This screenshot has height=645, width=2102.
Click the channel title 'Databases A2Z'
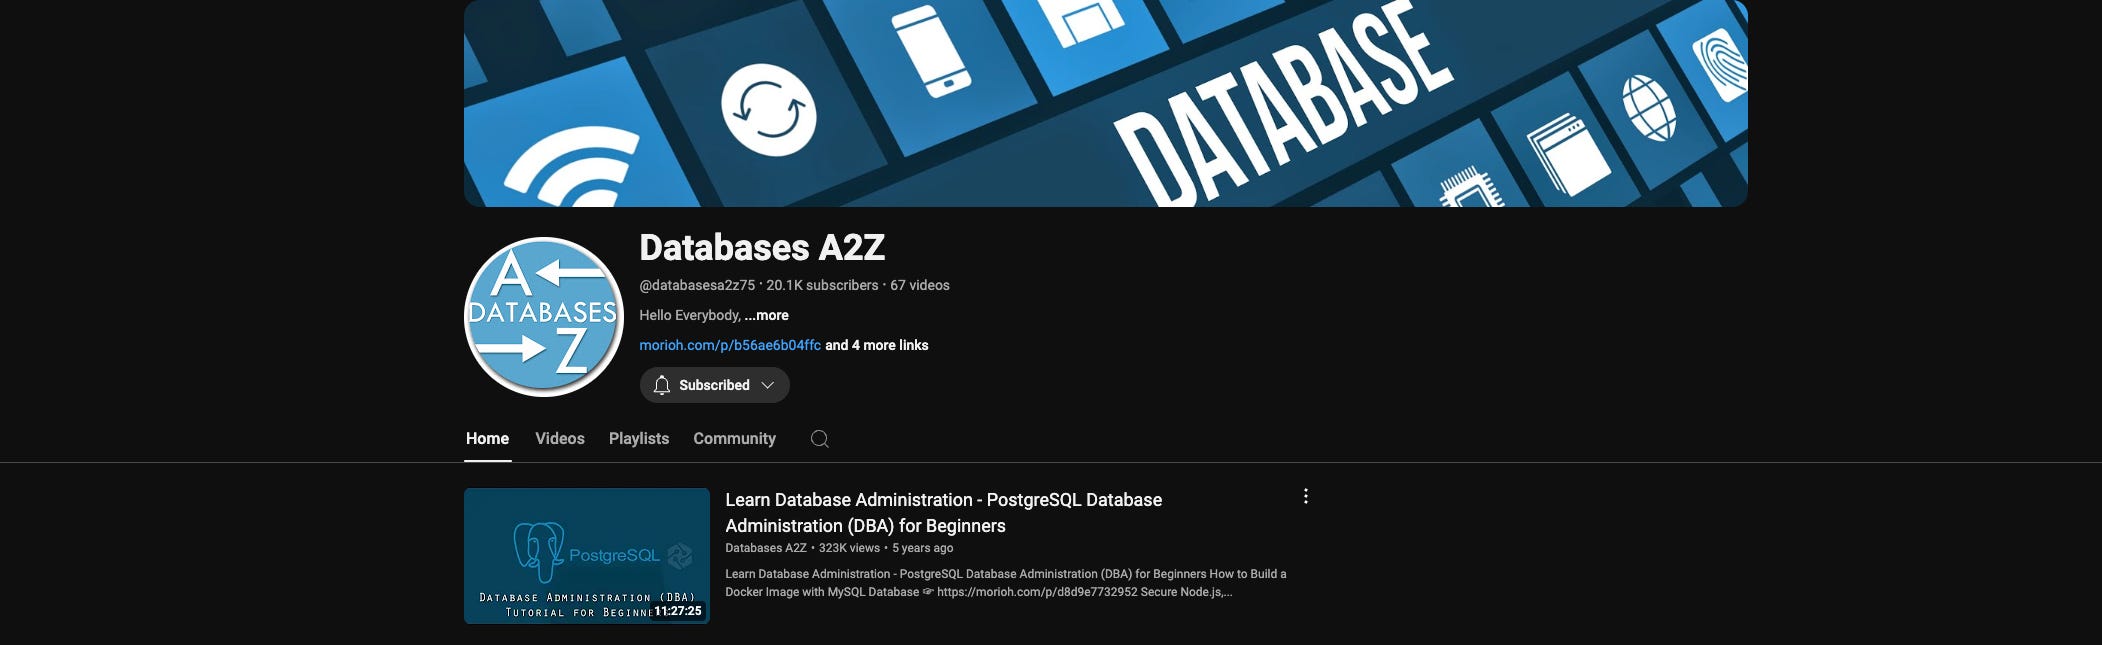click(762, 248)
